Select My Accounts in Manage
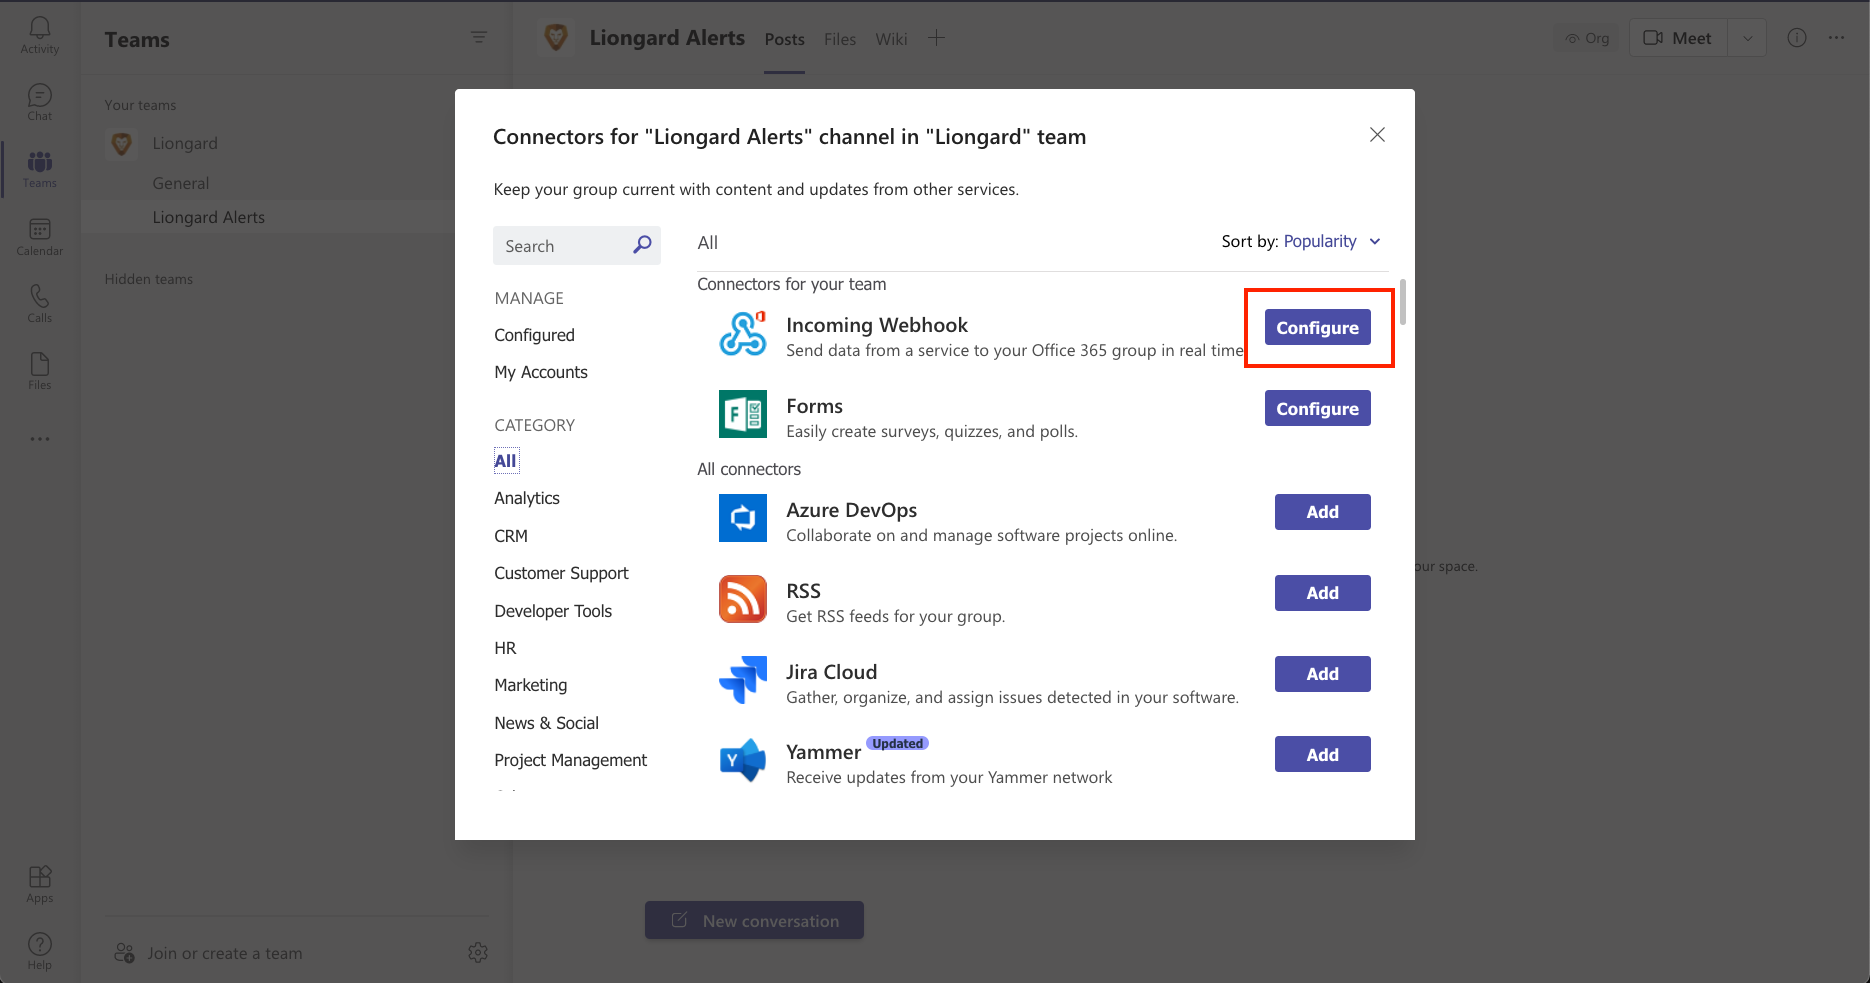1870x983 pixels. (x=541, y=372)
